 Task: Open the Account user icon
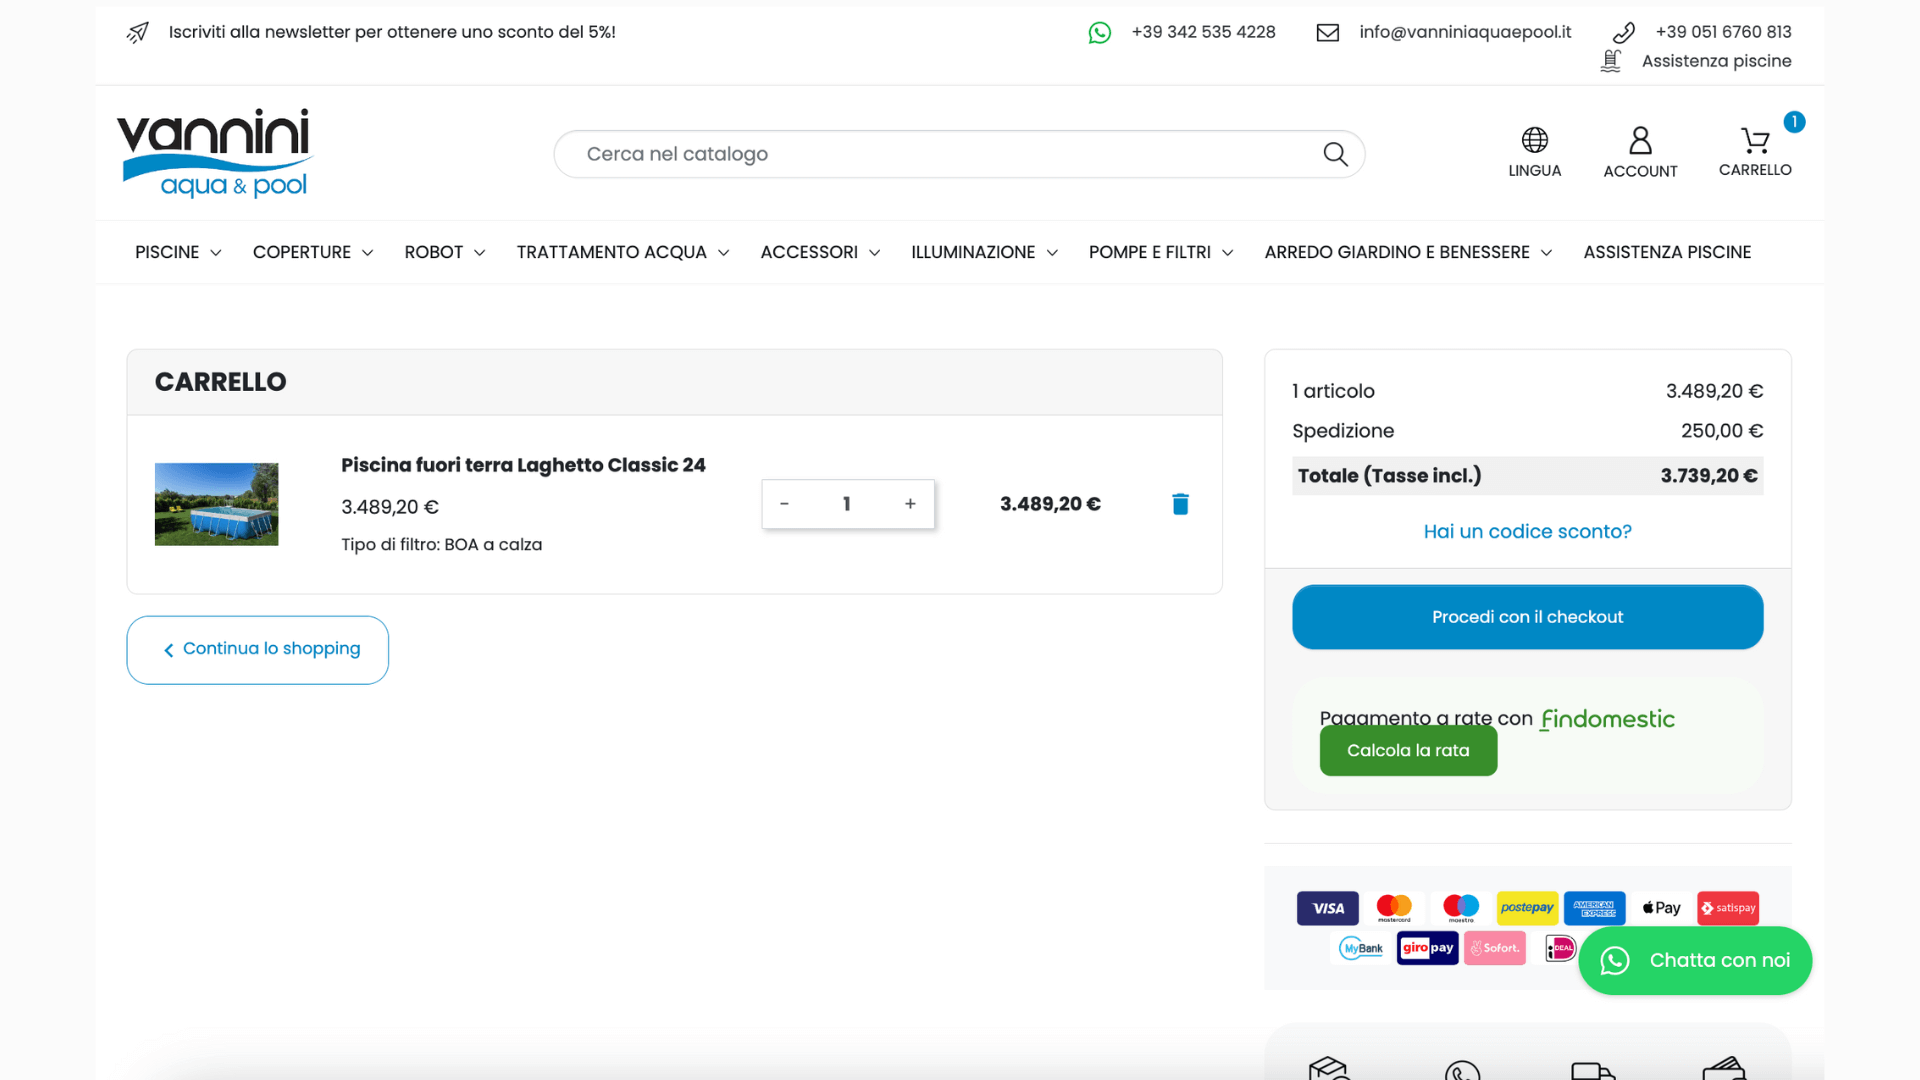pos(1640,140)
